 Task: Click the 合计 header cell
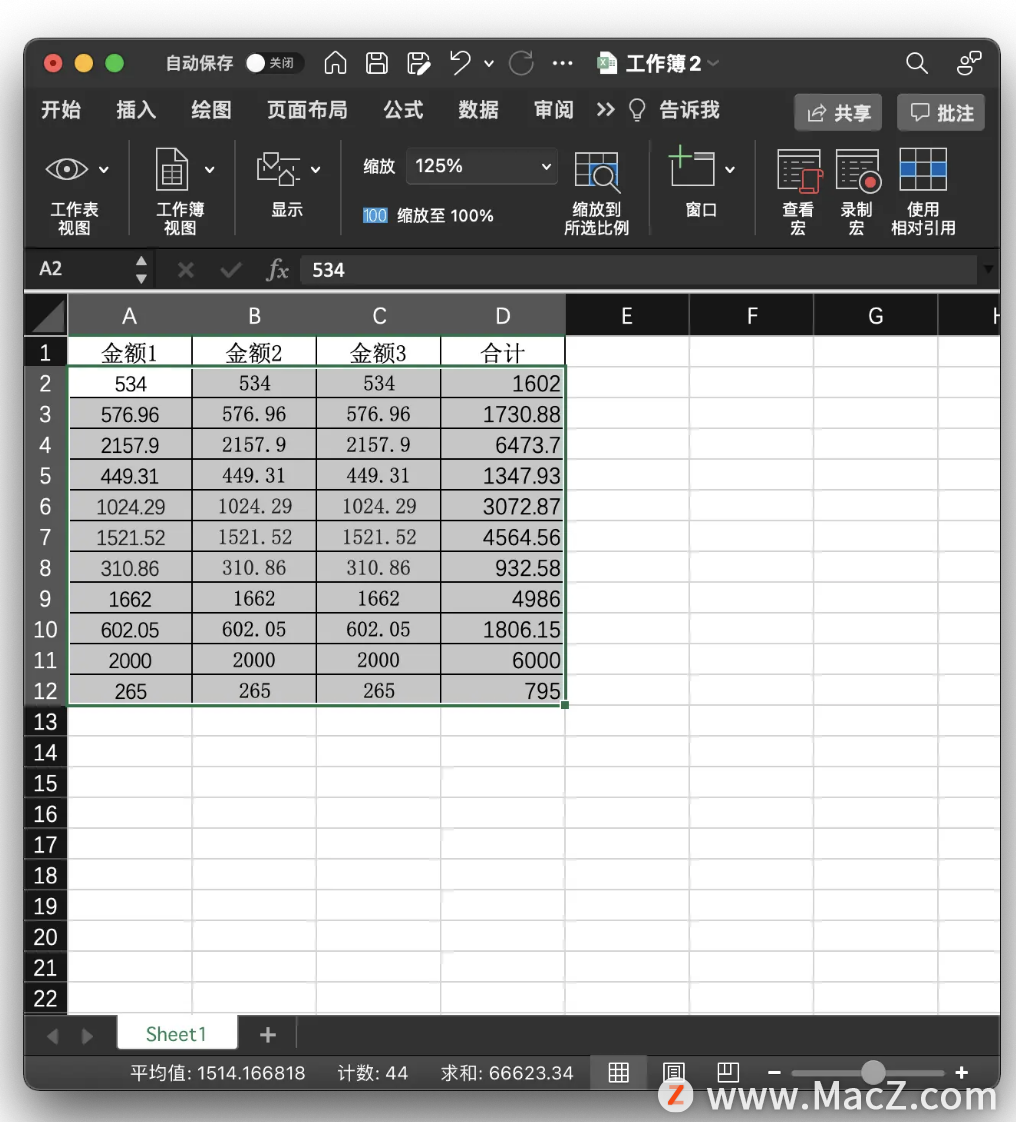tap(502, 352)
